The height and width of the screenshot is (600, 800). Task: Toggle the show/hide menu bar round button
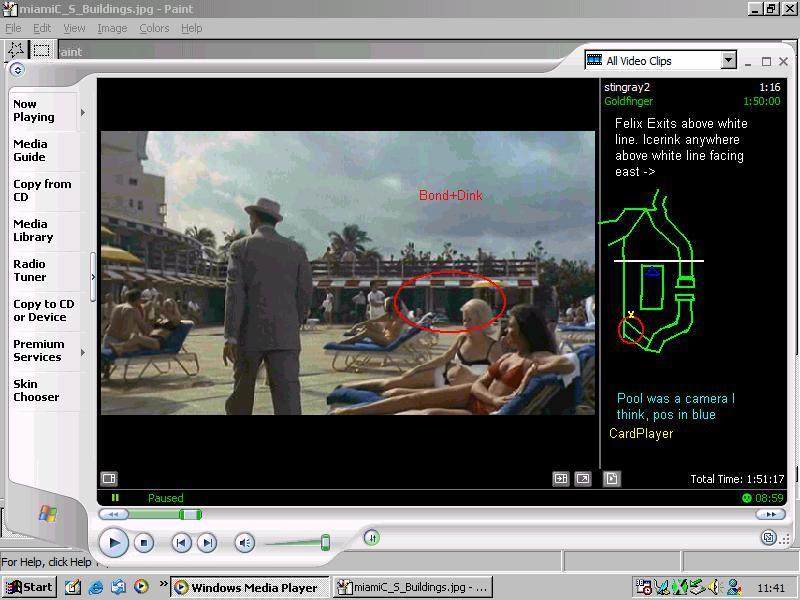(17, 69)
